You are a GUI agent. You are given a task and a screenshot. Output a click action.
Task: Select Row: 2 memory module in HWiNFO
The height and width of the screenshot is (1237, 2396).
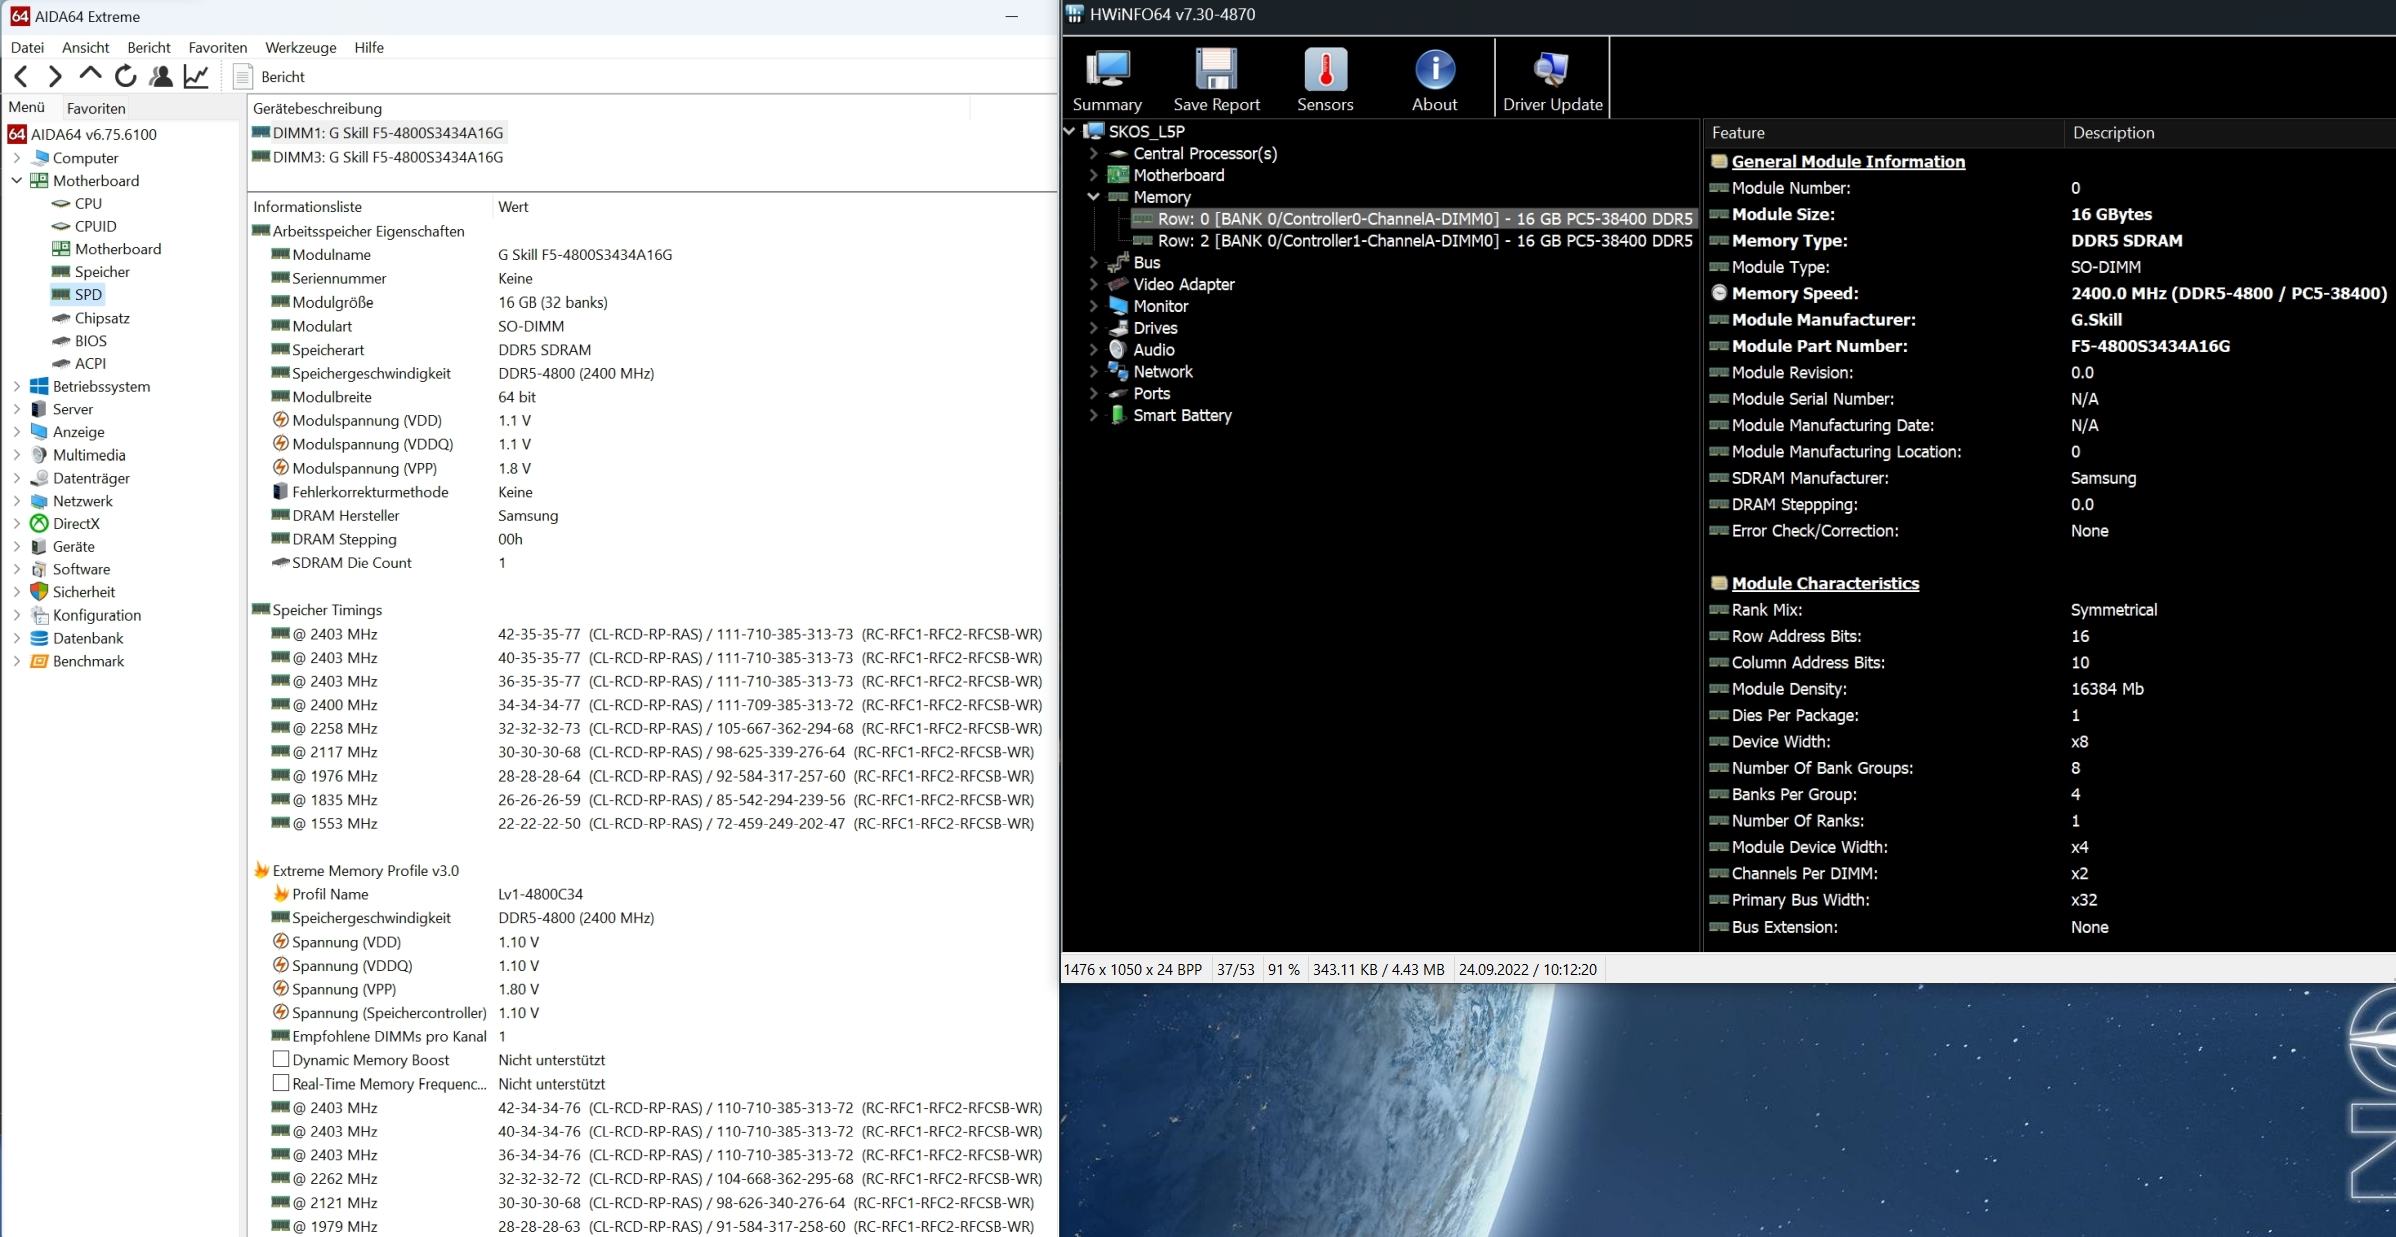1413,241
